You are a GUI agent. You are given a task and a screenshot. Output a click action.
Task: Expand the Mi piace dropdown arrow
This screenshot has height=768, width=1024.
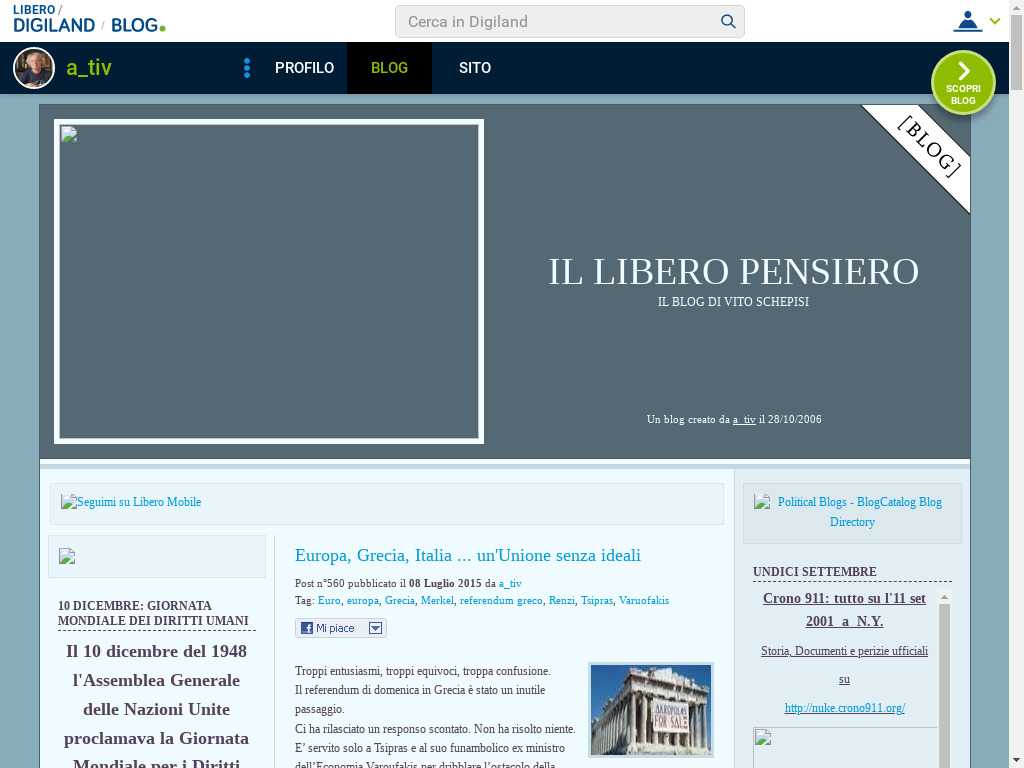375,628
